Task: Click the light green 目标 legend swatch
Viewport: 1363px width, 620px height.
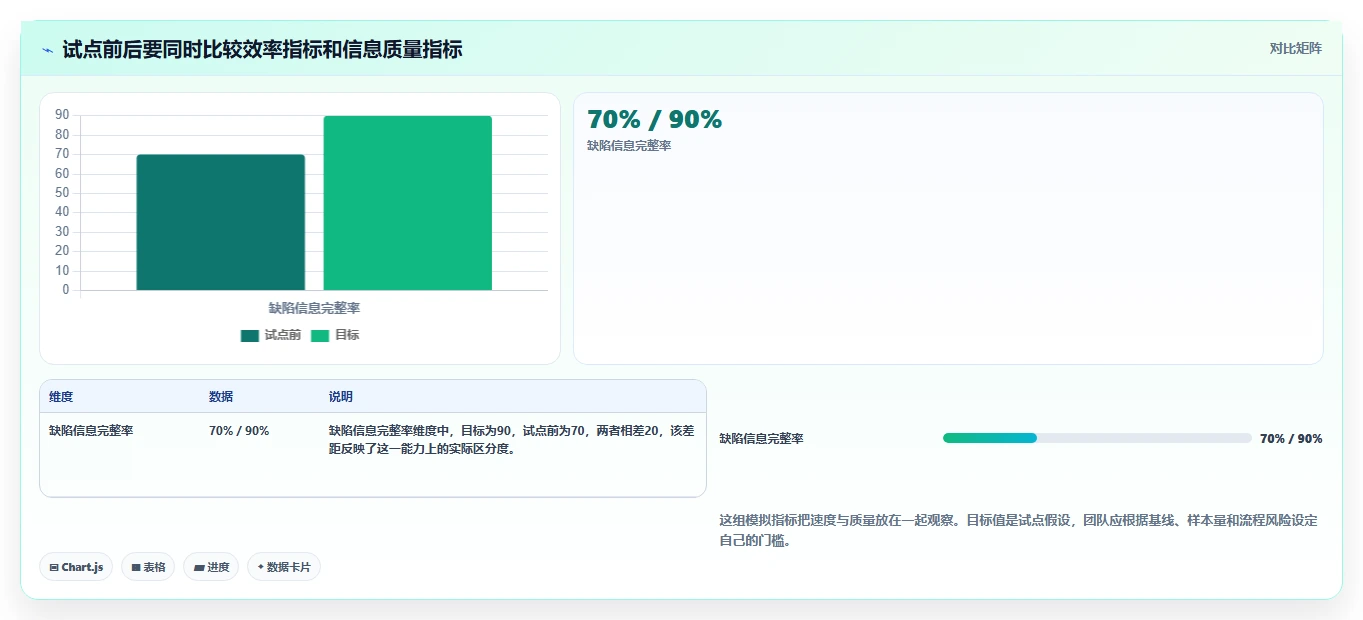Action: click(320, 335)
